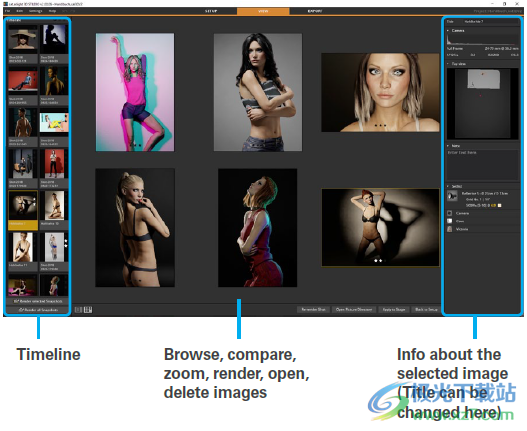Image resolution: width=527 pixels, height=431 pixels.
Task: Click the Apply to Stage button
Action: [x=394, y=309]
